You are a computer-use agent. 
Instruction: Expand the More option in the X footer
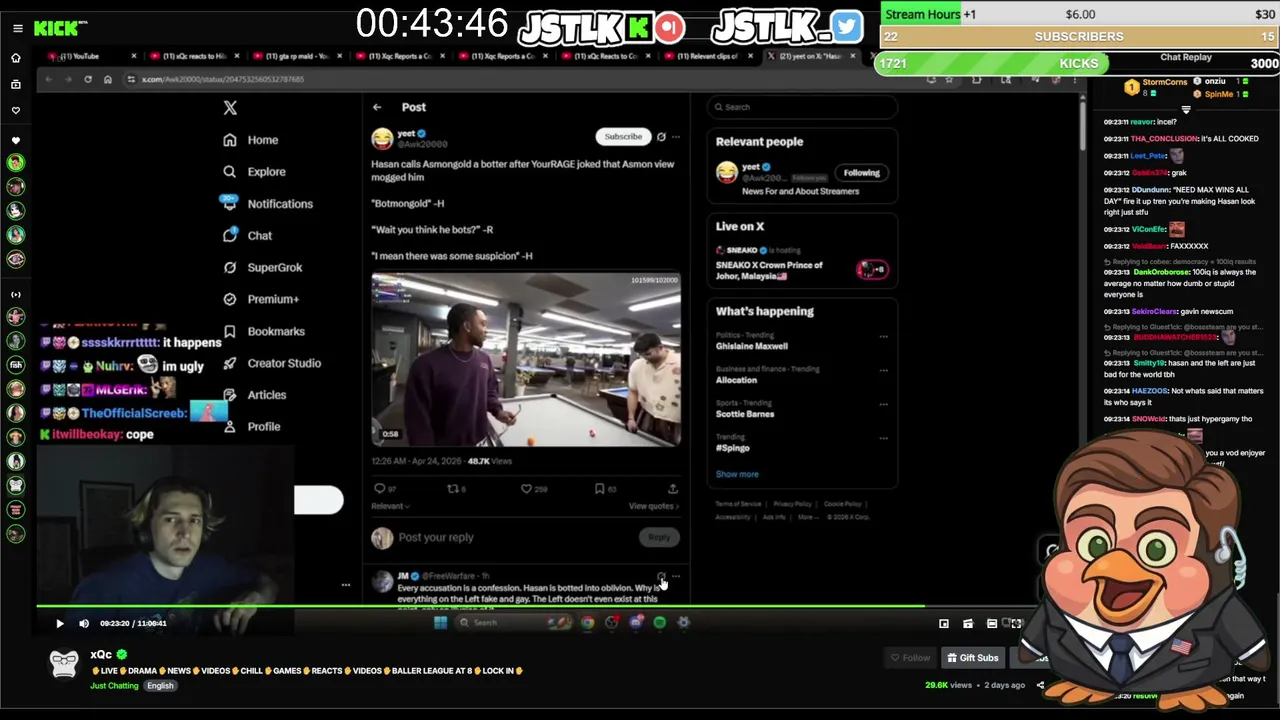coord(808,517)
